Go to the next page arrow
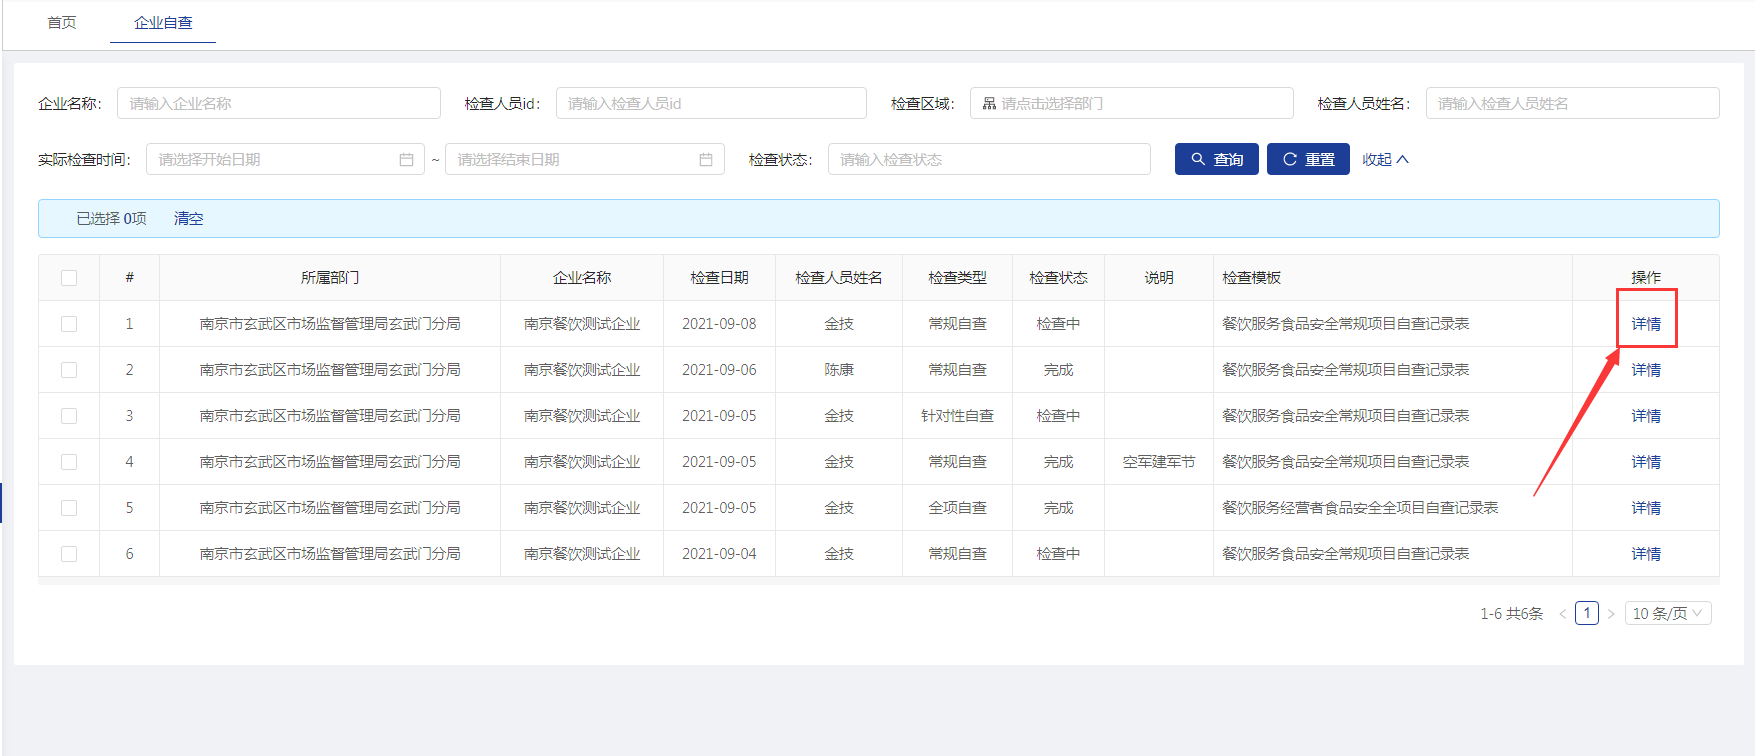 (x=1611, y=614)
